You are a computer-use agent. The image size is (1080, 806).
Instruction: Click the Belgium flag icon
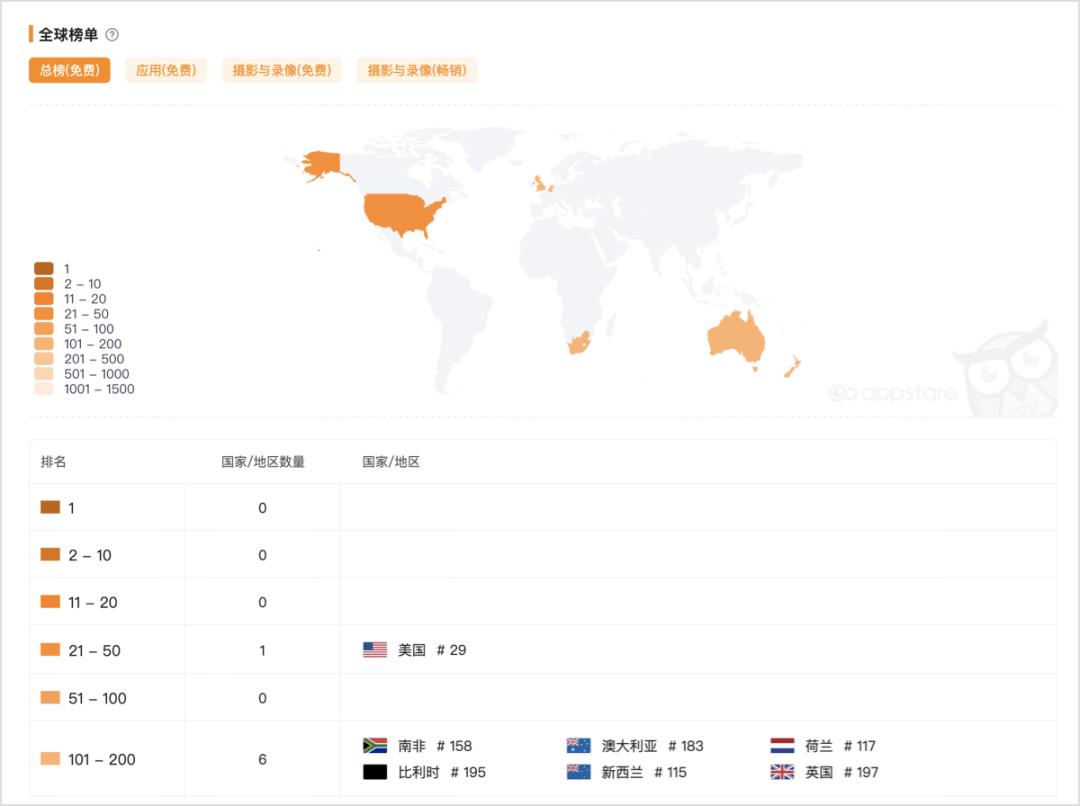click(x=375, y=772)
